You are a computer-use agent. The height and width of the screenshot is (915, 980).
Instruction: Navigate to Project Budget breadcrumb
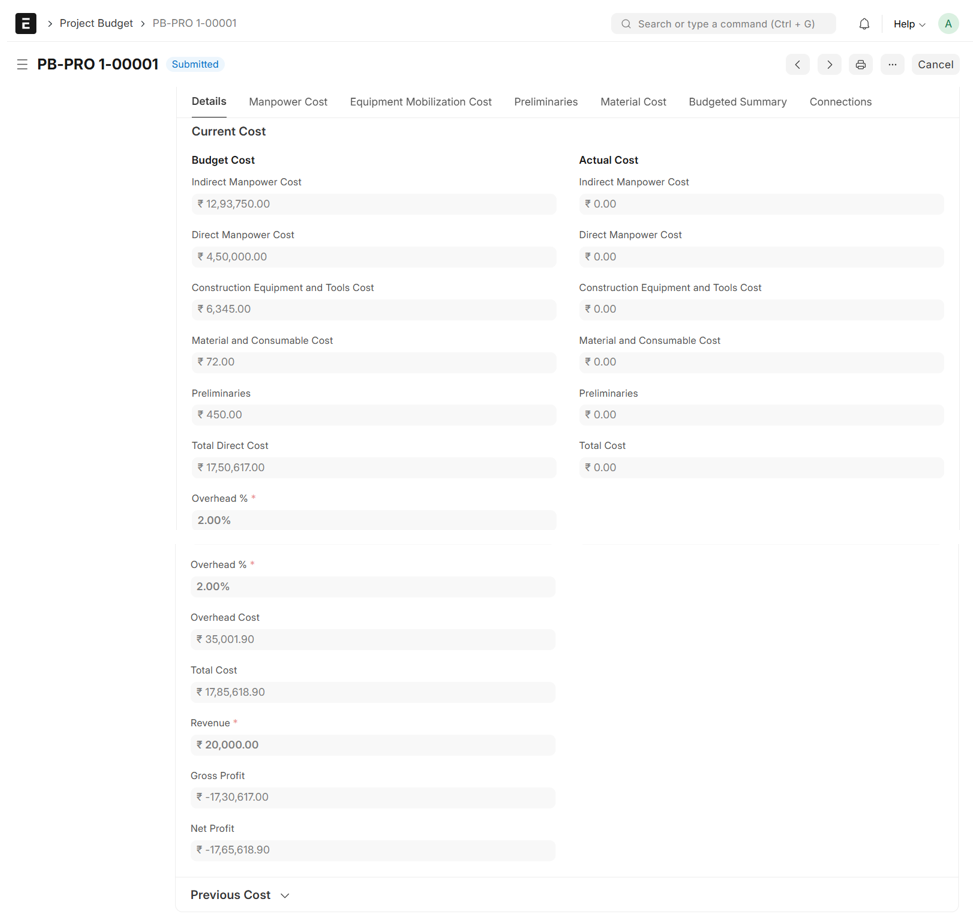point(96,23)
